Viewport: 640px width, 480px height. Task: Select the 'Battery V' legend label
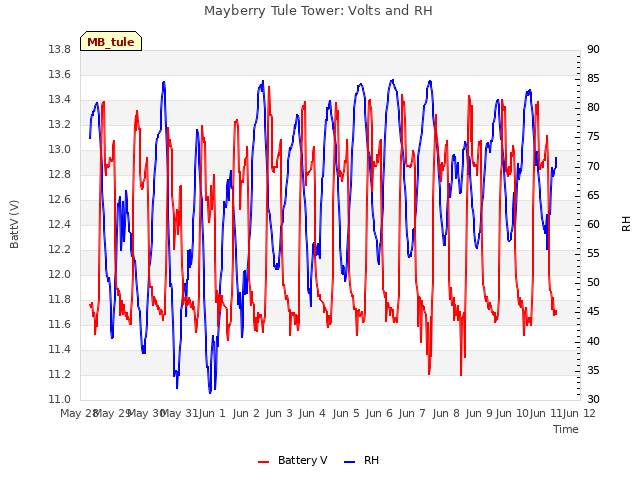coord(302,460)
